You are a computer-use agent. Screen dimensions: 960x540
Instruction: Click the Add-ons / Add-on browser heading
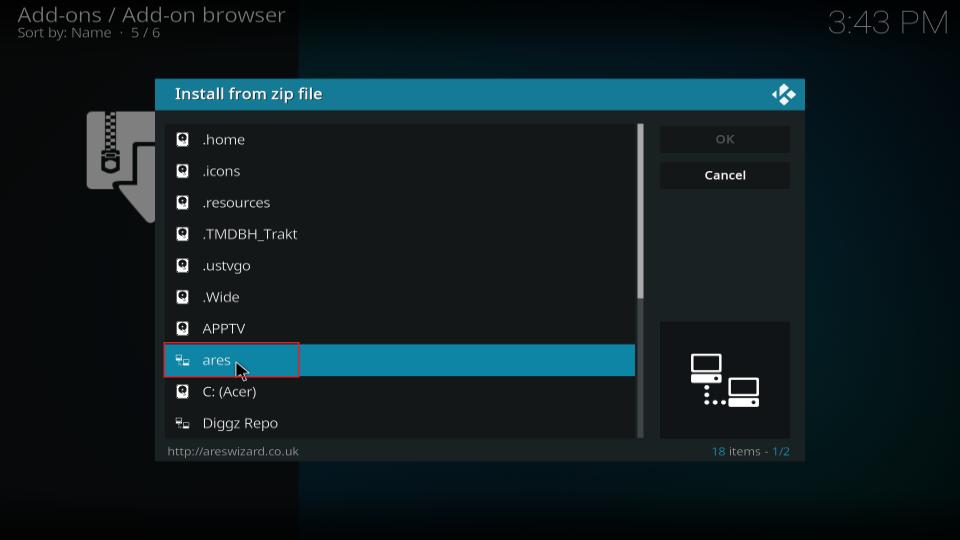click(151, 15)
